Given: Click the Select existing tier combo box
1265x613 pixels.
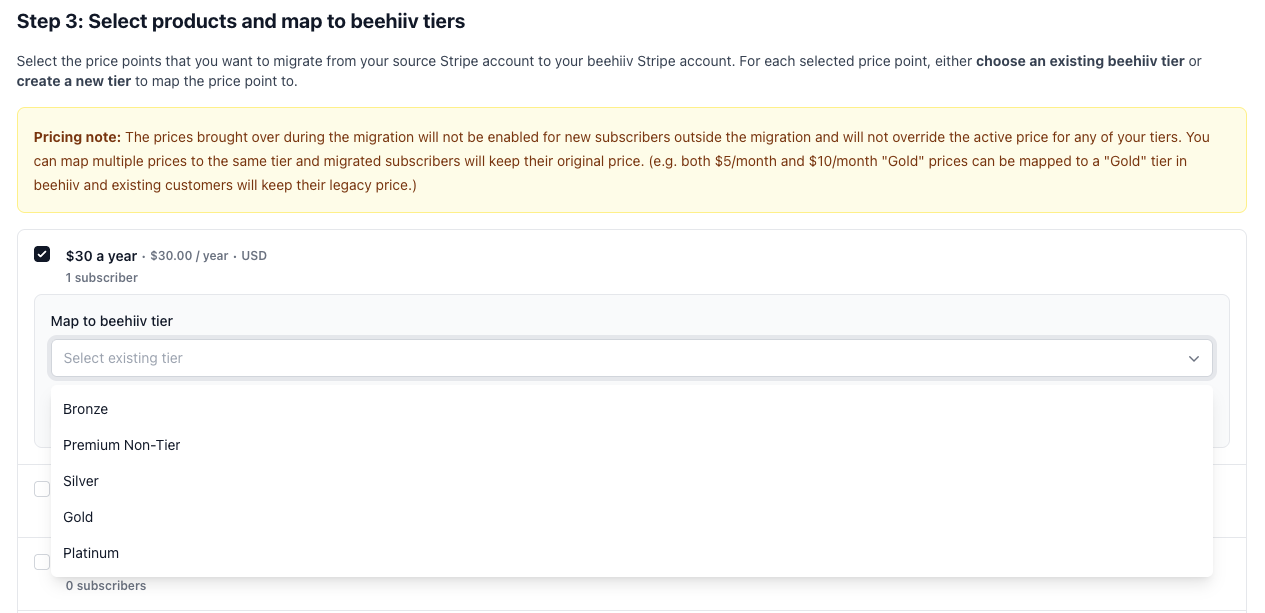Looking at the screenshot, I should (x=620, y=358).
